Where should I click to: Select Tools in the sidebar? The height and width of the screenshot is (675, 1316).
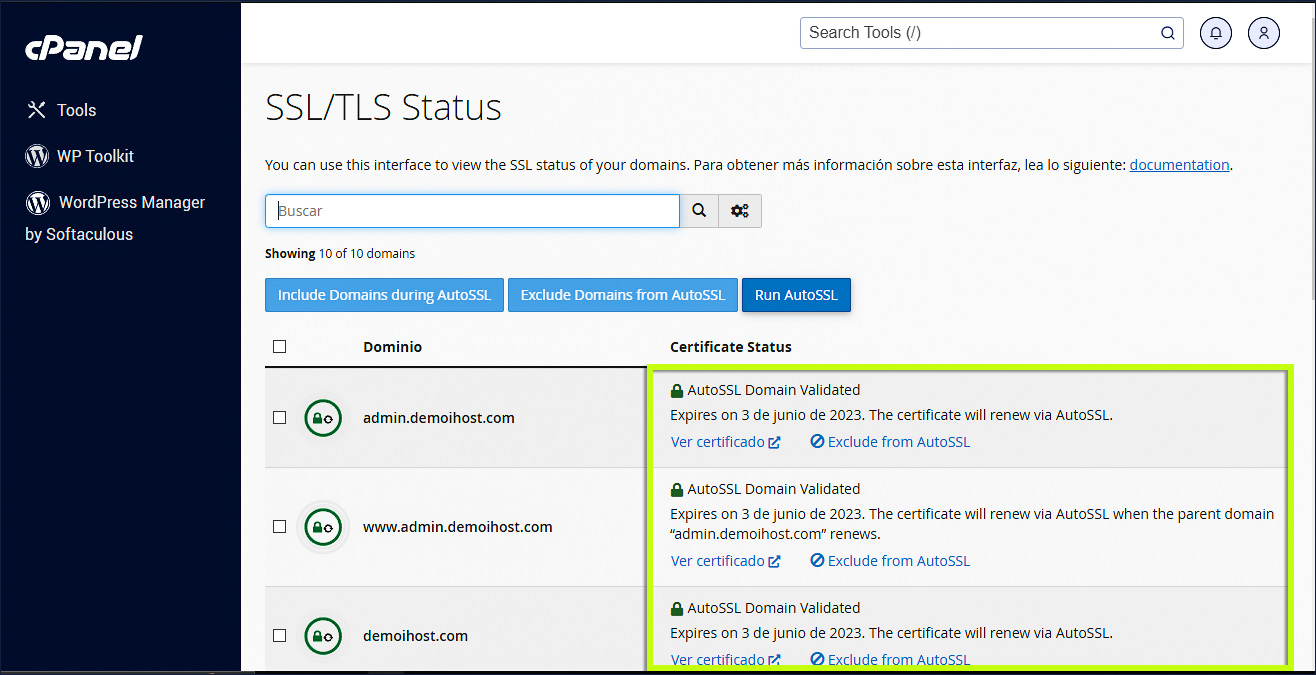77,110
